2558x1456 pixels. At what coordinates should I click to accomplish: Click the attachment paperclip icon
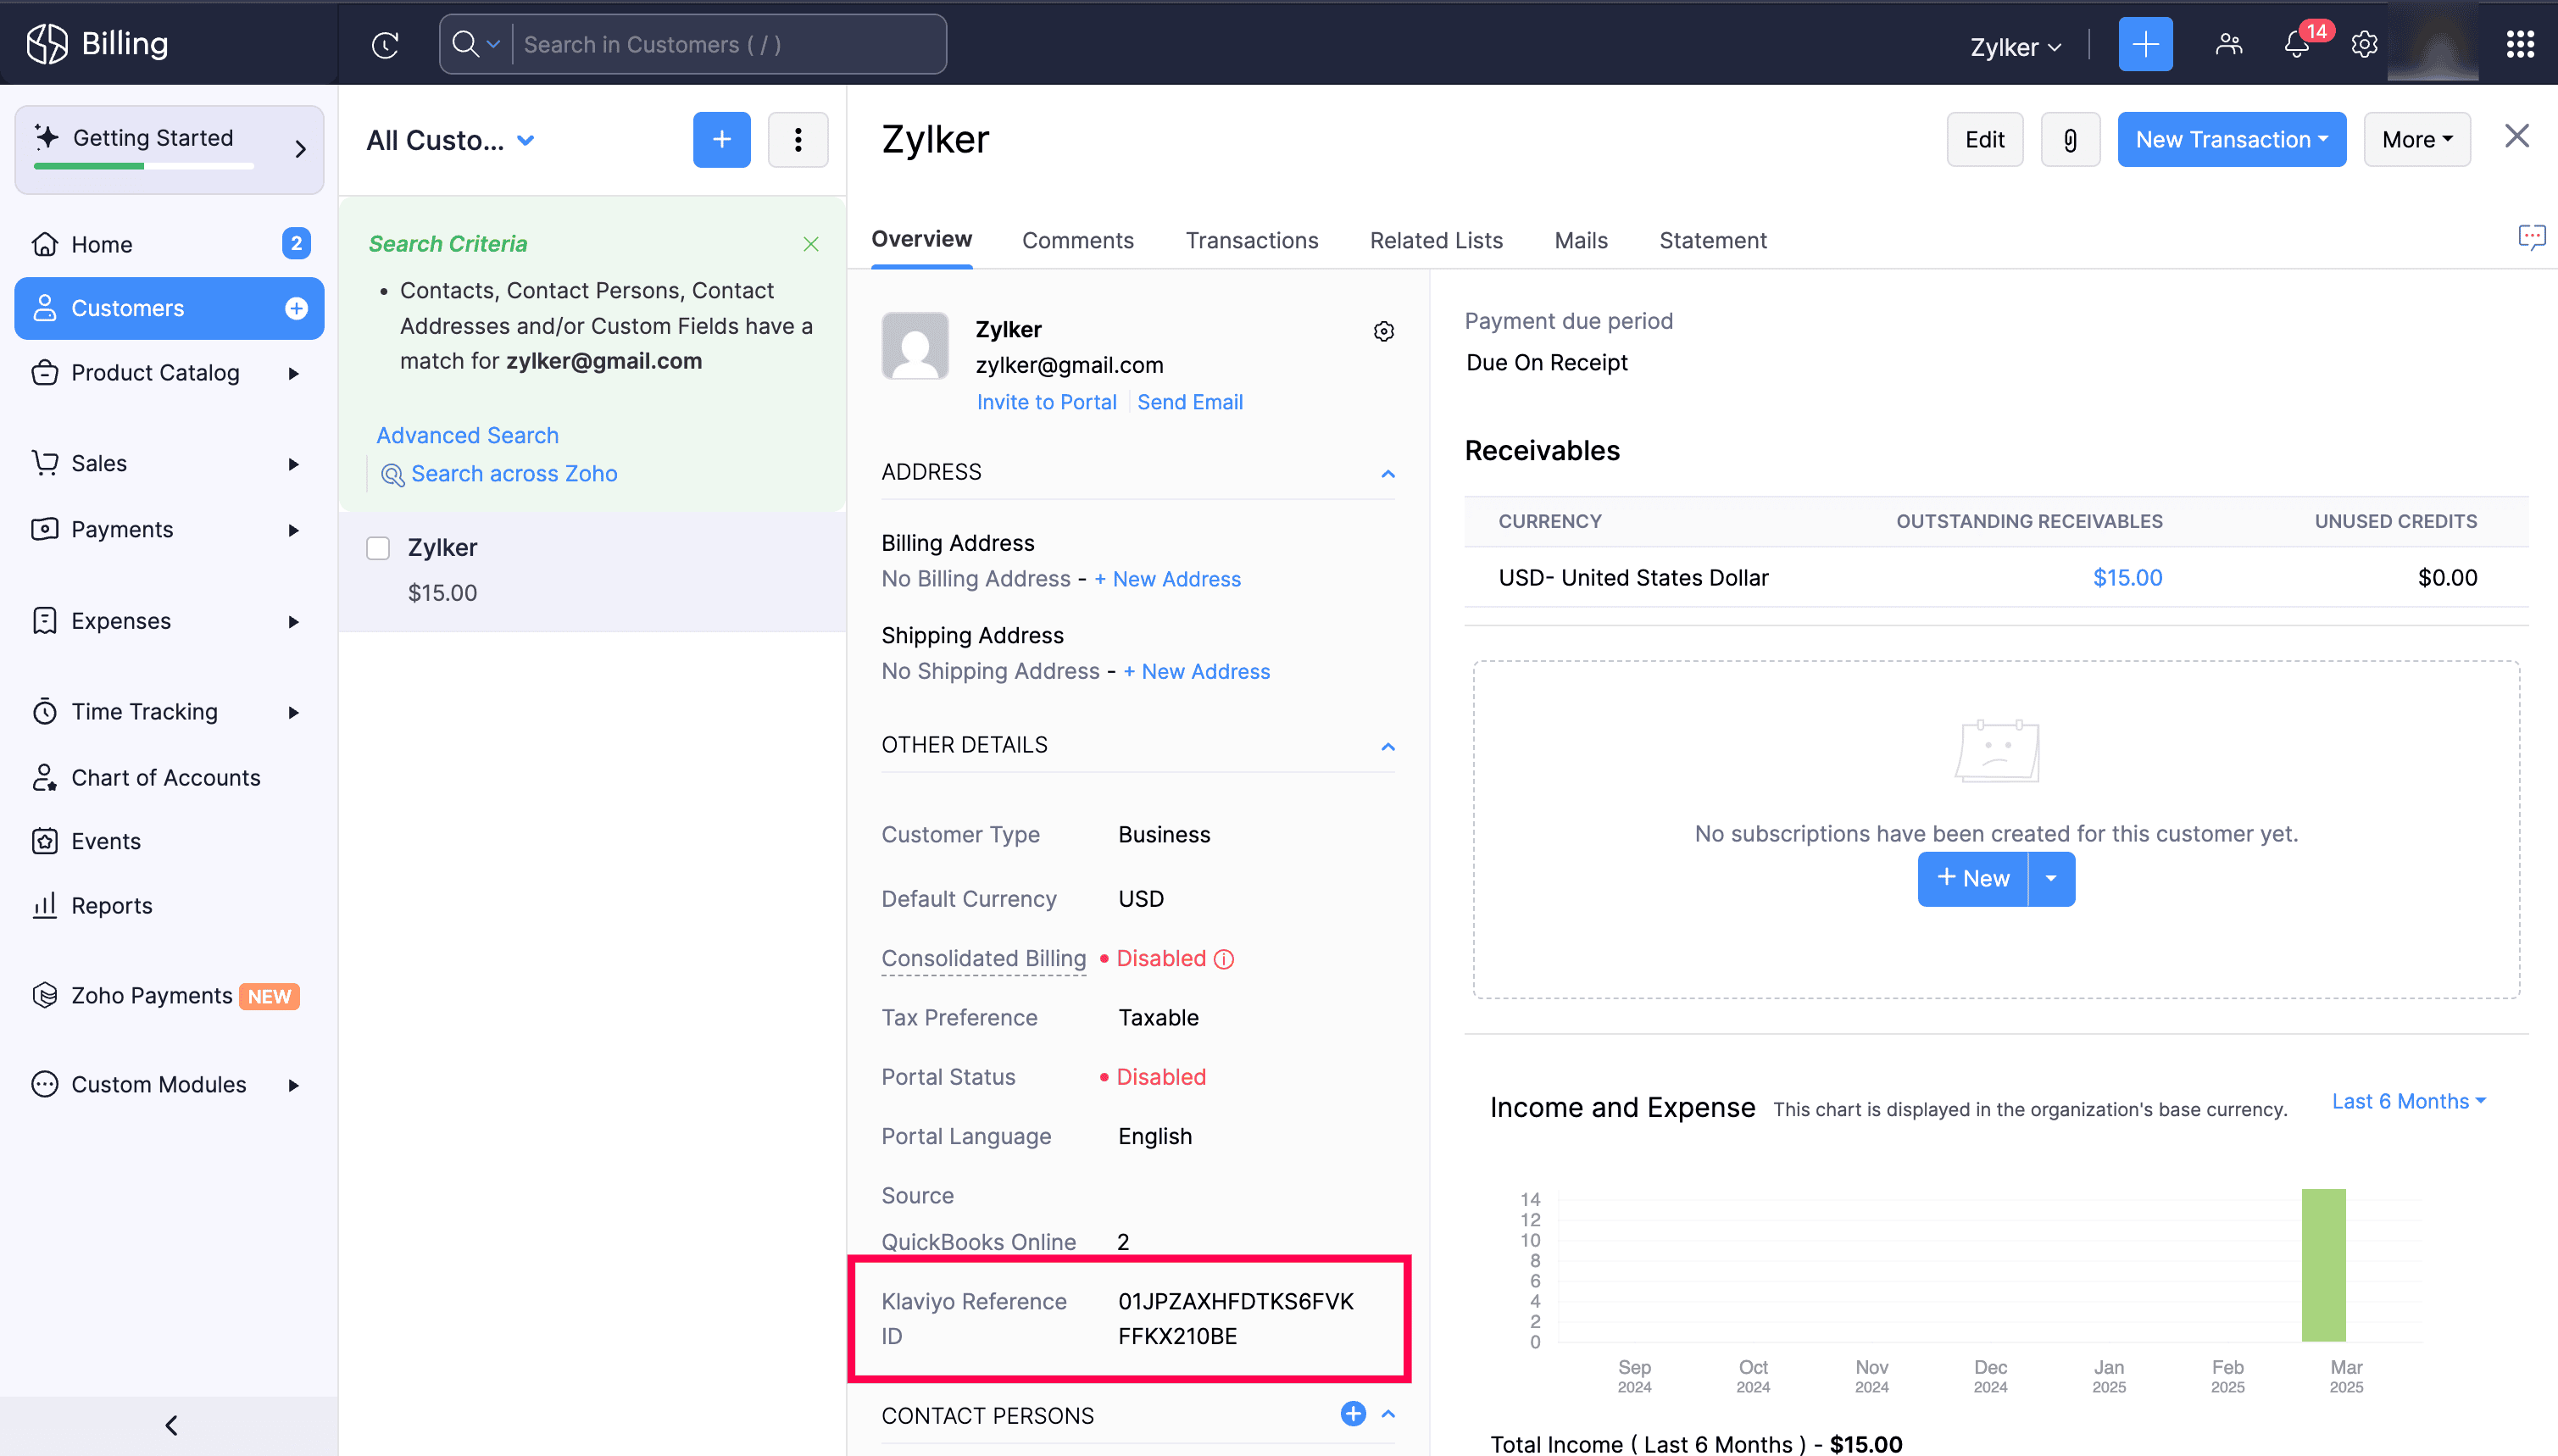click(2070, 139)
